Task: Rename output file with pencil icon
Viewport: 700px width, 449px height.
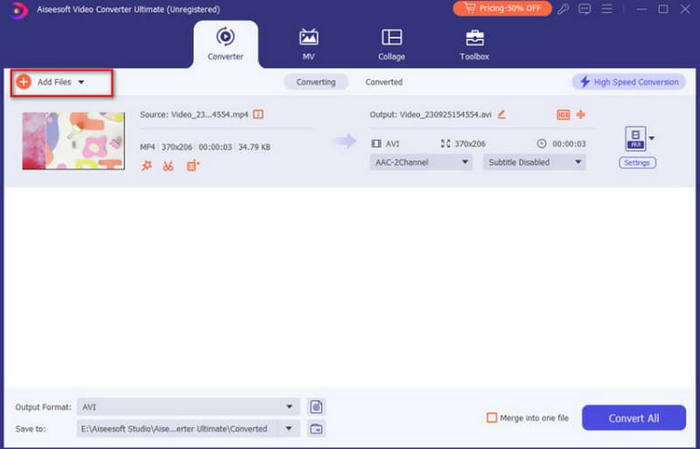Action: [501, 114]
